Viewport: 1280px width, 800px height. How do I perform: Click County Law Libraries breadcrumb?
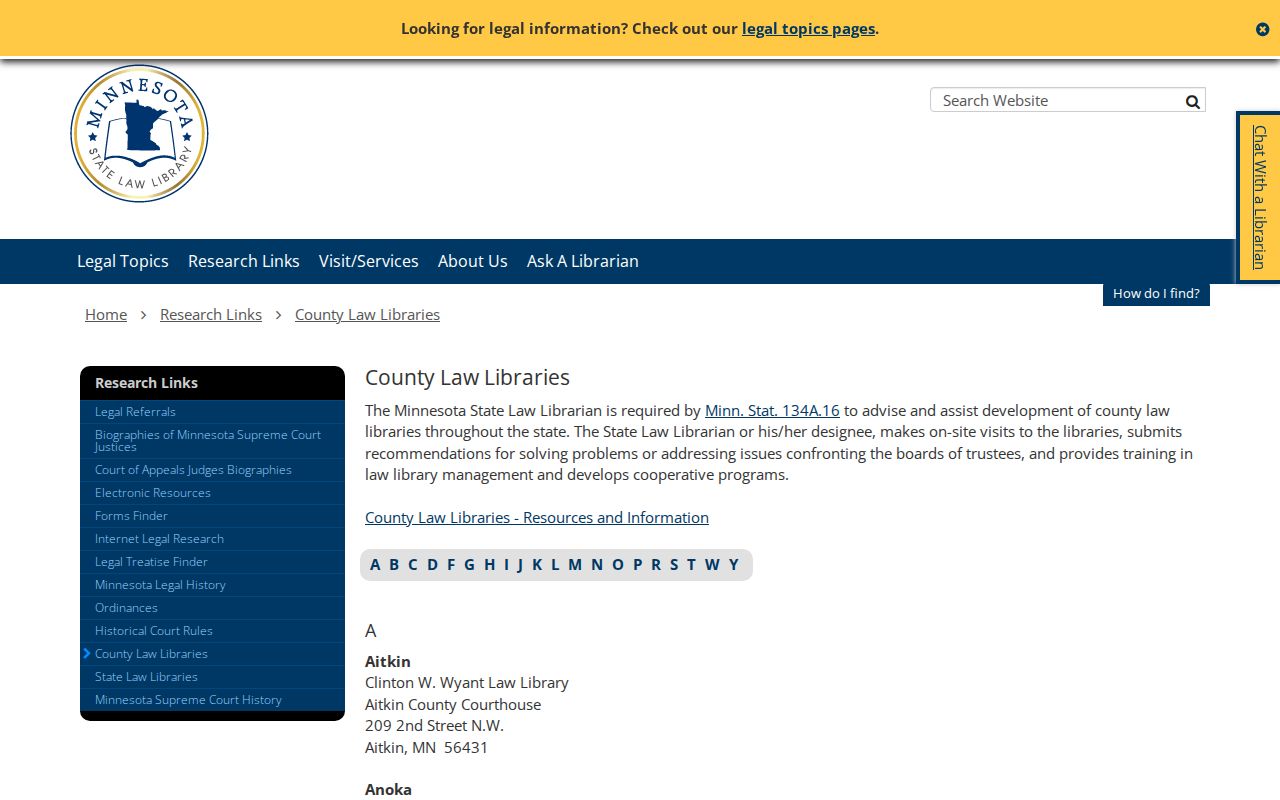[367, 314]
